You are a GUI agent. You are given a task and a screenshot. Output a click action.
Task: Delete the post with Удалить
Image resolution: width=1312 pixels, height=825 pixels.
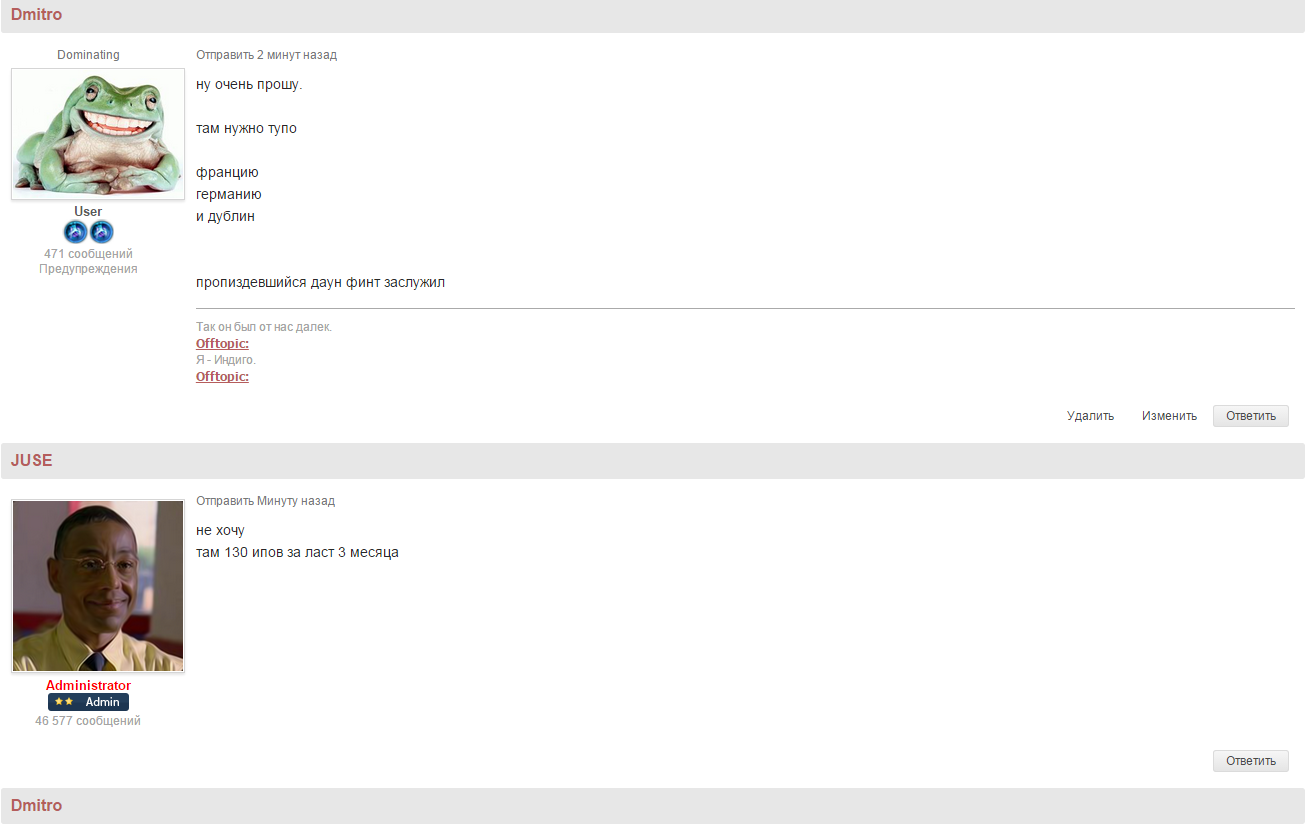pyautogui.click(x=1090, y=416)
